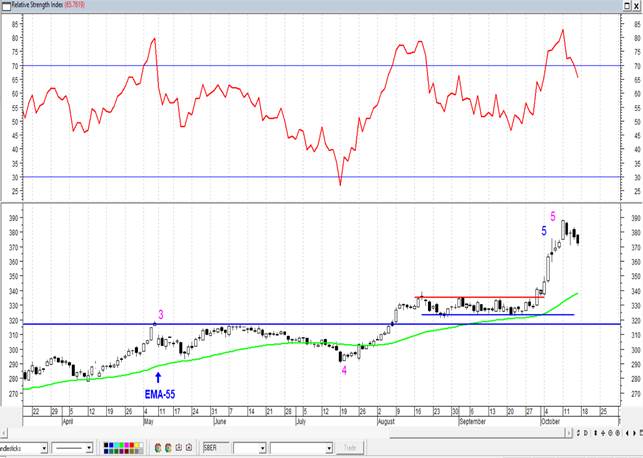Click the May label on the date axis
Image resolution: width=643 pixels, height=458 pixels.
[148, 422]
